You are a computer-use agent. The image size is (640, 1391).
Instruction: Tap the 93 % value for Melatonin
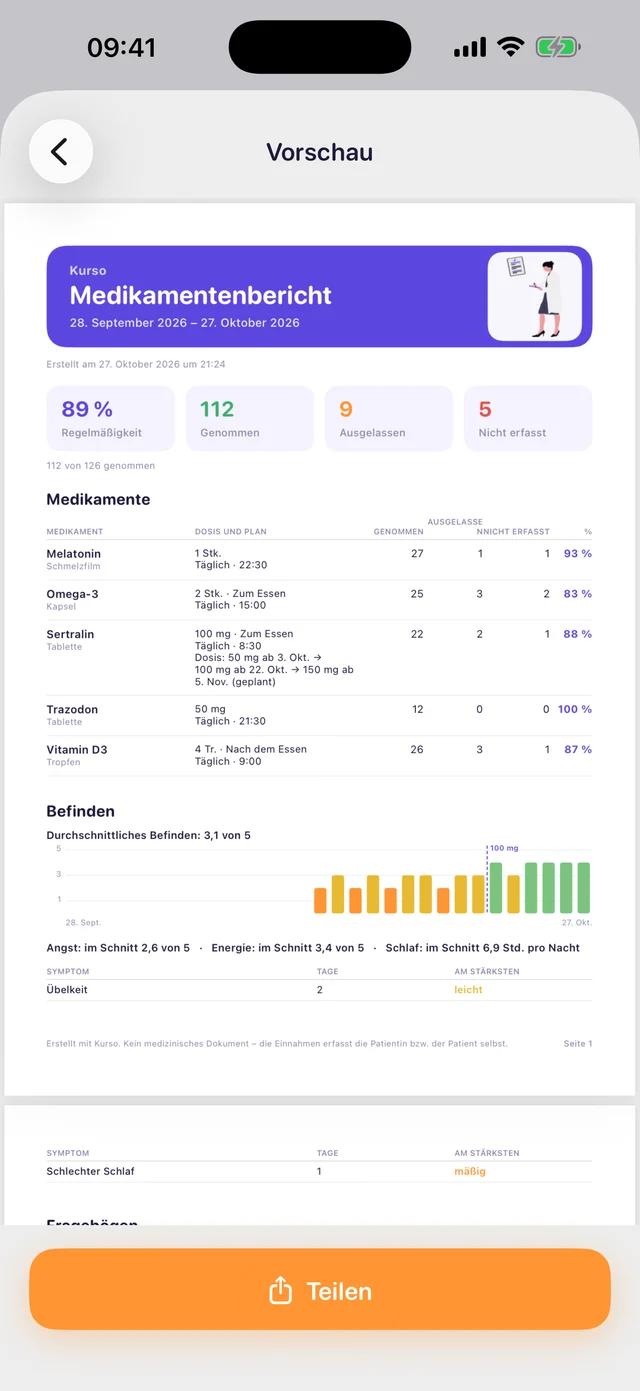pyautogui.click(x=577, y=553)
